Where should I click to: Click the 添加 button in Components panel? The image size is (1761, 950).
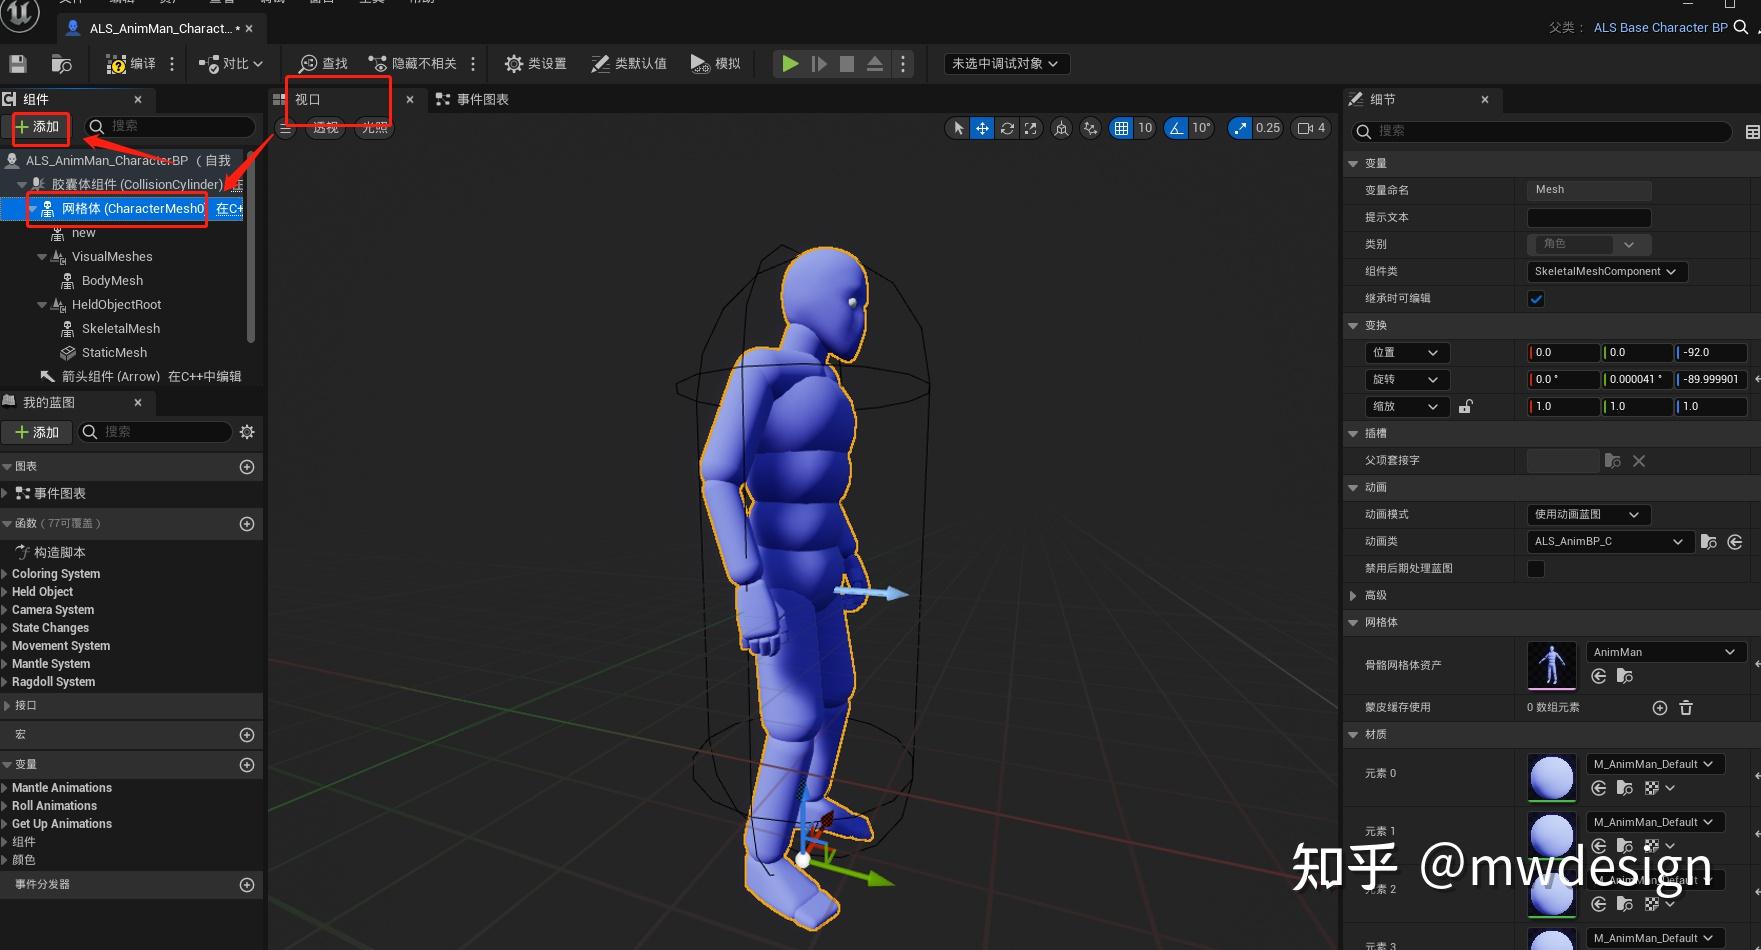pos(38,127)
